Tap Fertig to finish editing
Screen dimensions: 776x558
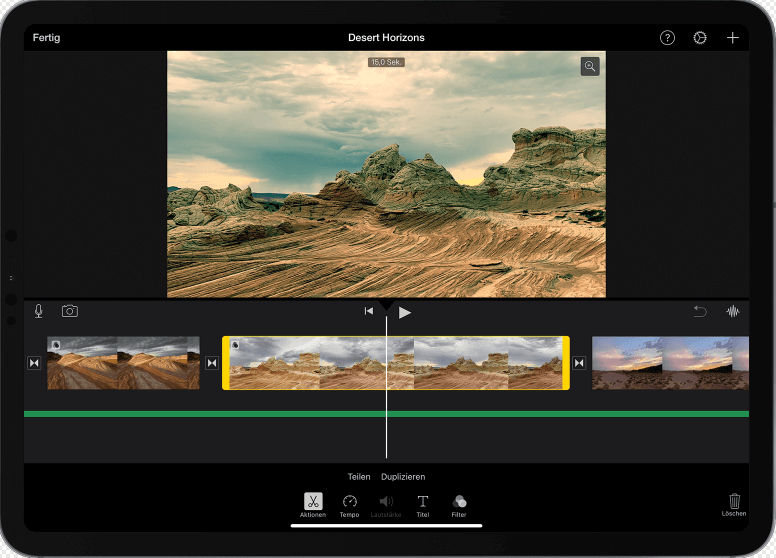coord(47,38)
